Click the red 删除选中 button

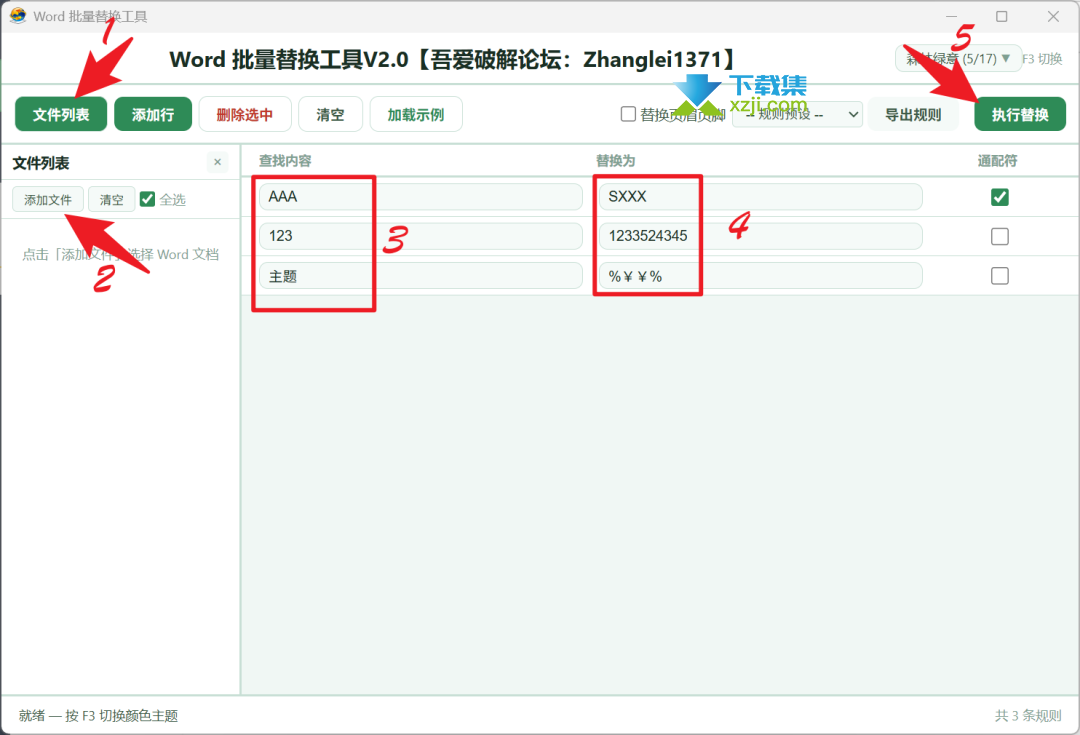point(245,114)
